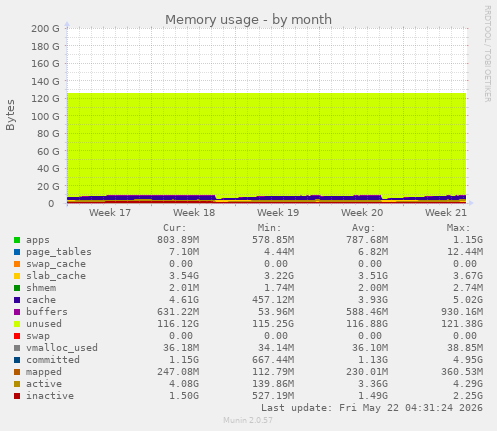Click the 'Min:' column header
The height and width of the screenshot is (431, 497).
point(269,228)
